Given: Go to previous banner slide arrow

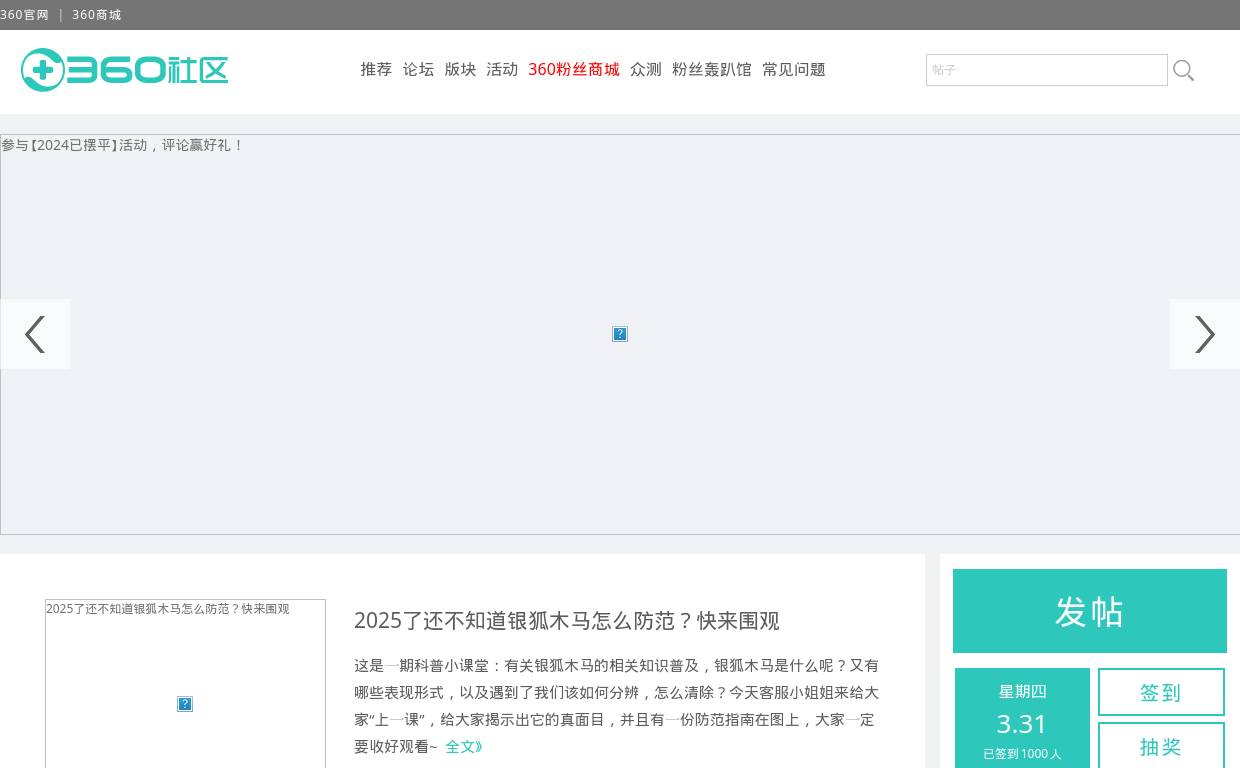Looking at the screenshot, I should [x=35, y=334].
